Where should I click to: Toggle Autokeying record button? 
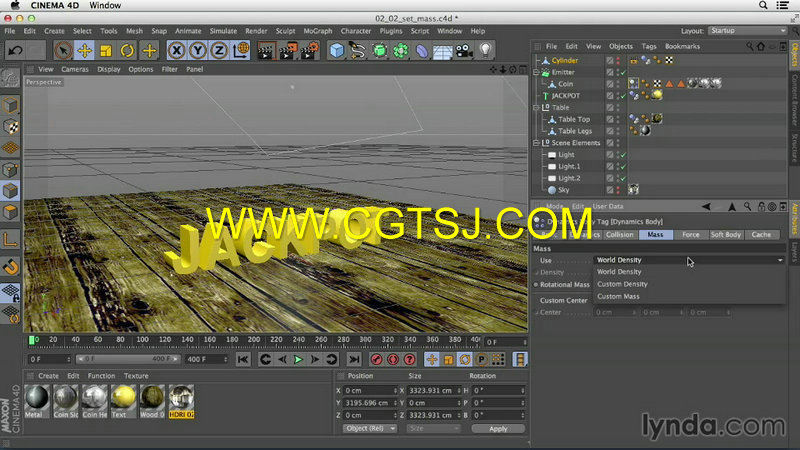(393, 359)
